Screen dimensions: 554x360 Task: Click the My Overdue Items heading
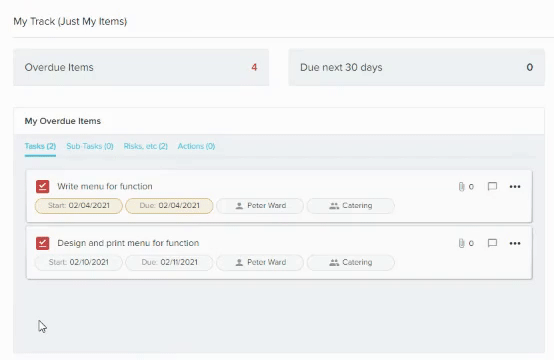pyautogui.click(x=63, y=121)
